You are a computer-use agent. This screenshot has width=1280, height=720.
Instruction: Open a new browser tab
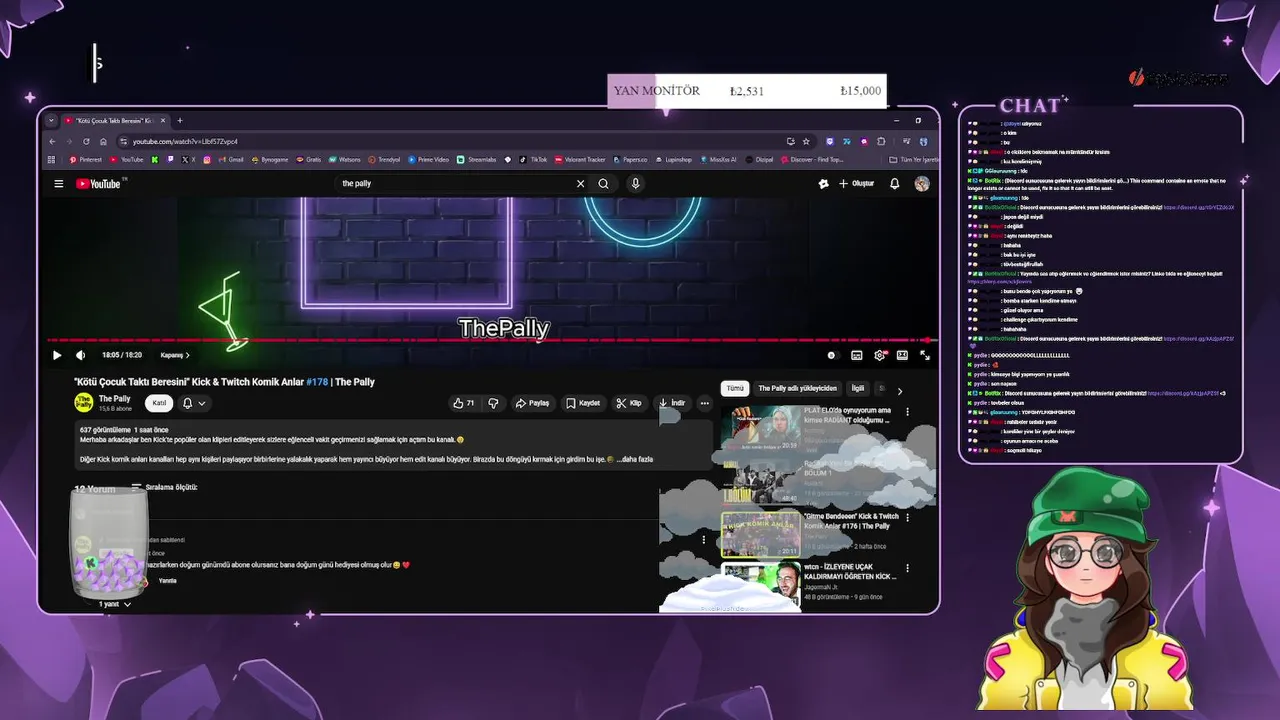click(180, 121)
